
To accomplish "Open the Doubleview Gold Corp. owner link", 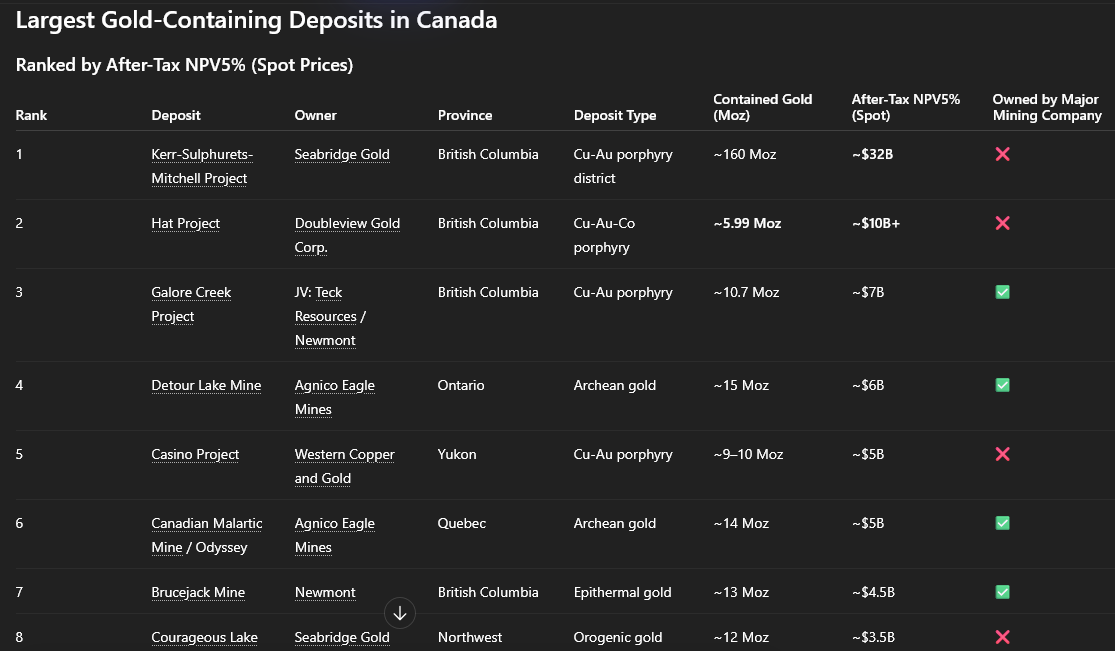I will [347, 224].
